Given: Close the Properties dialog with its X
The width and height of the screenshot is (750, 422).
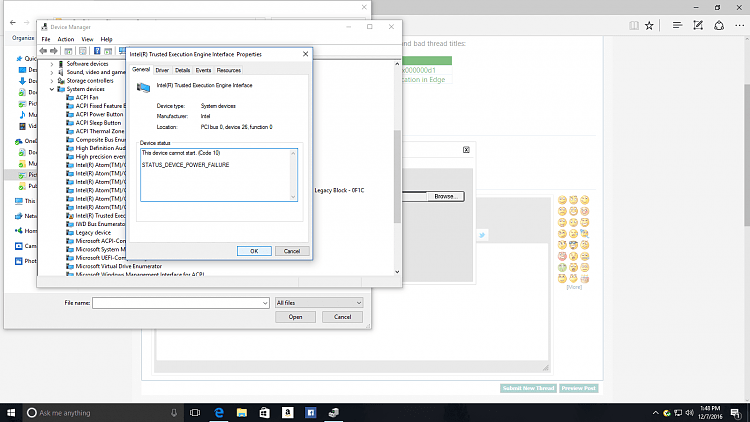Looking at the screenshot, I should click(x=306, y=54).
